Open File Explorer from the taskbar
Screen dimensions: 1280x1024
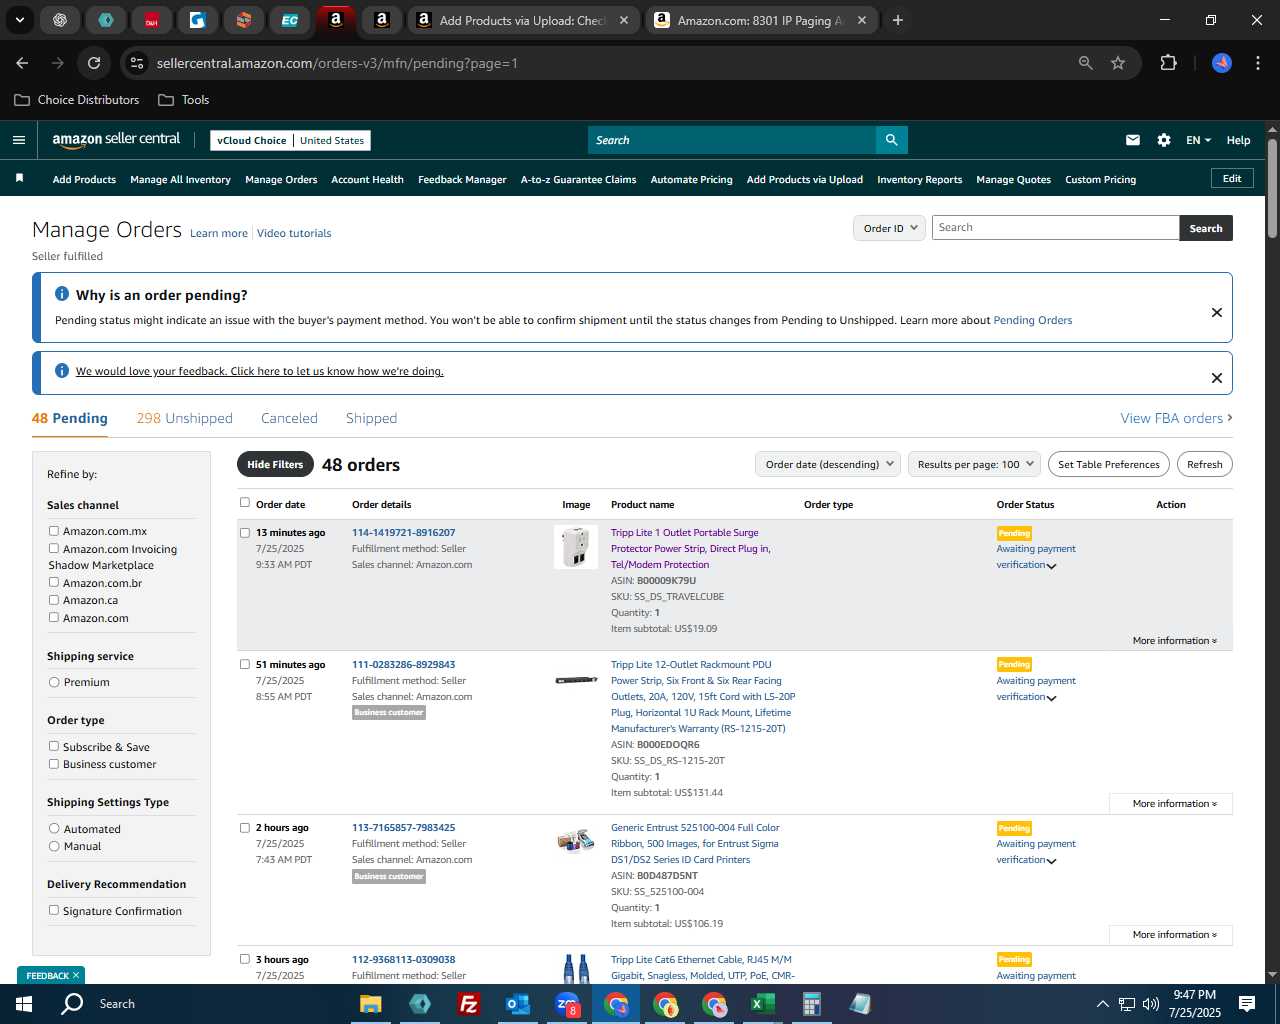coord(371,1004)
